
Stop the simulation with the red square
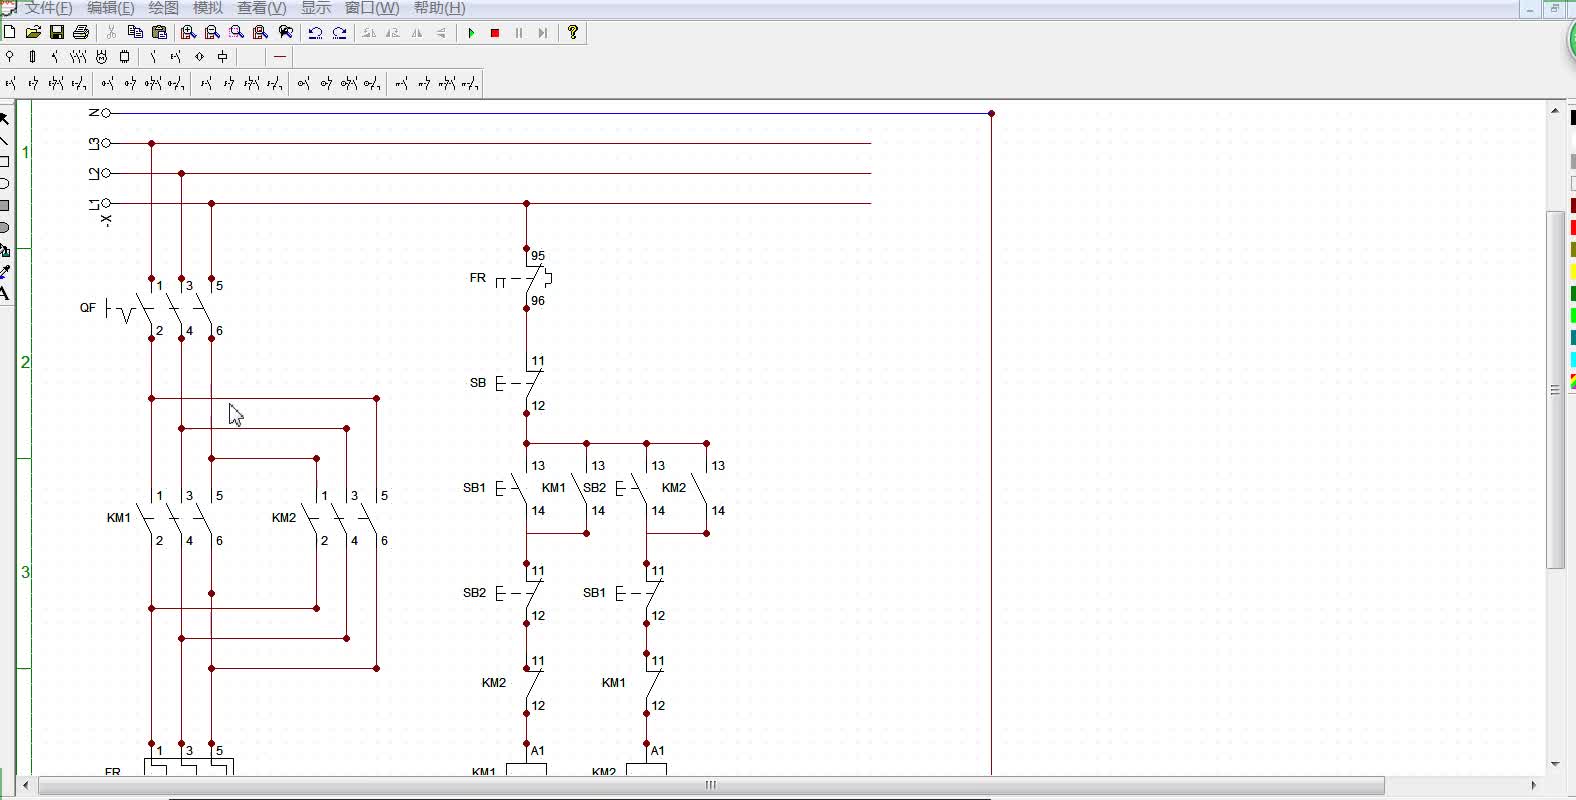click(x=495, y=33)
